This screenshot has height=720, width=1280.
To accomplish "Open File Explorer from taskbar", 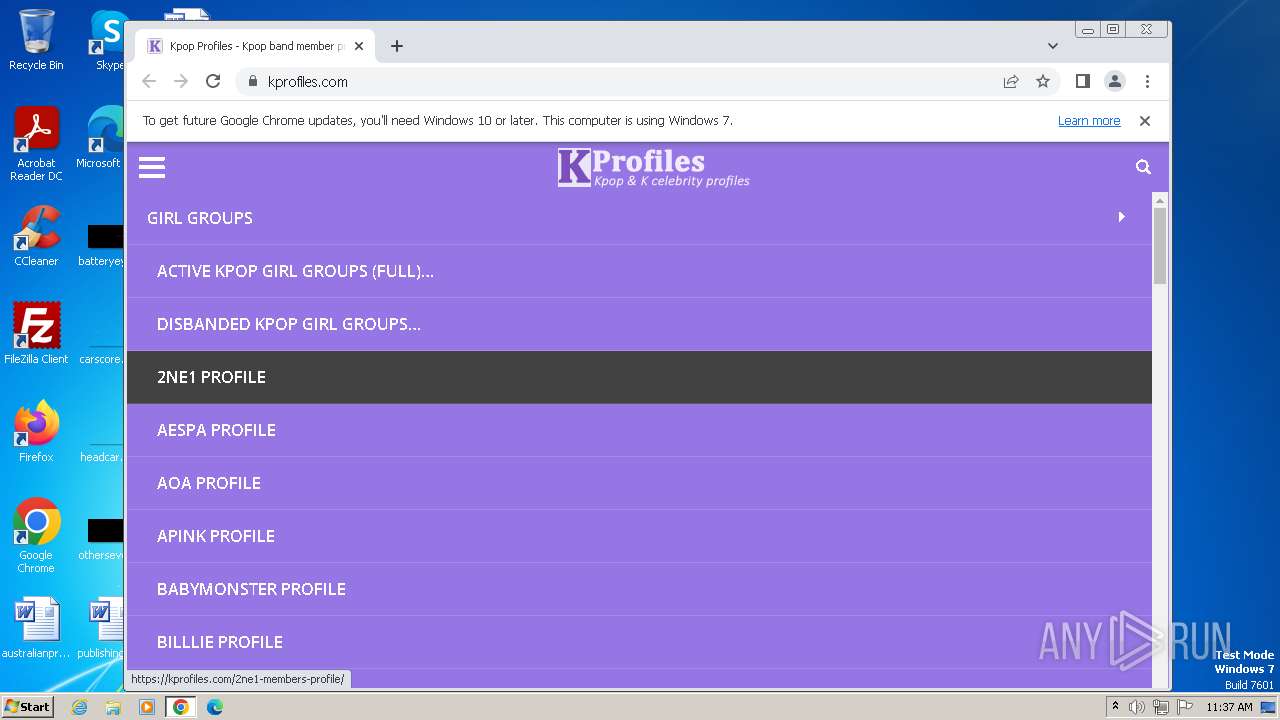I will pyautogui.click(x=113, y=707).
